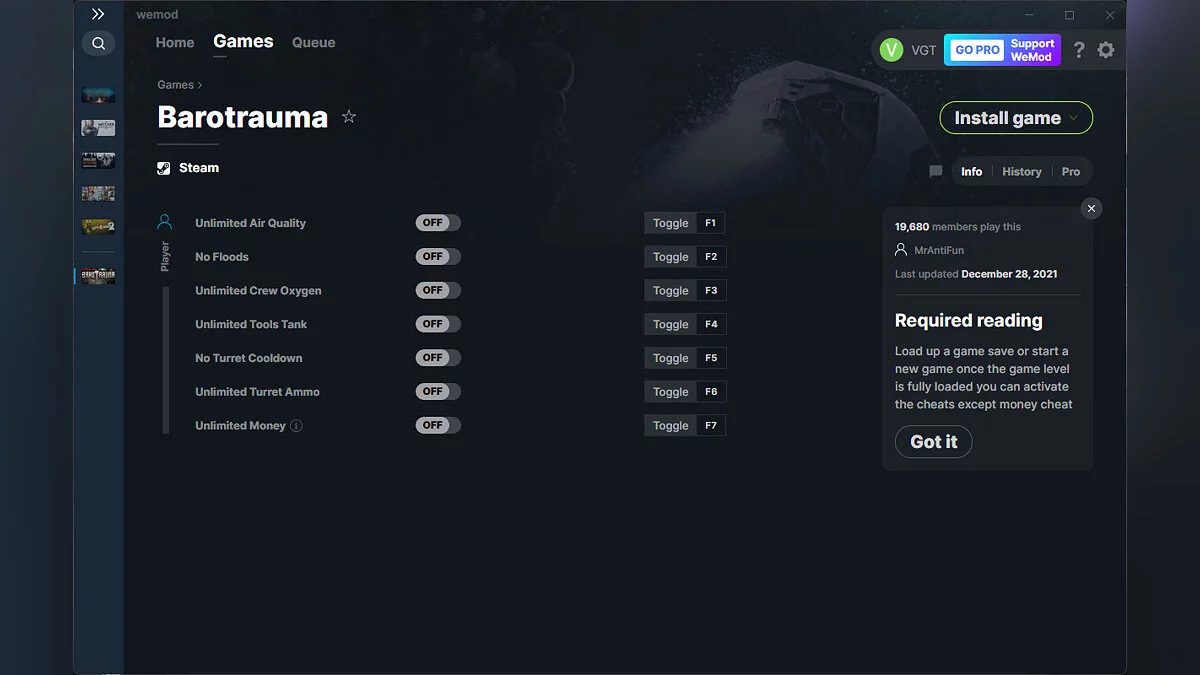Open the Queue tab
Image resolution: width=1200 pixels, height=675 pixels.
tap(313, 43)
